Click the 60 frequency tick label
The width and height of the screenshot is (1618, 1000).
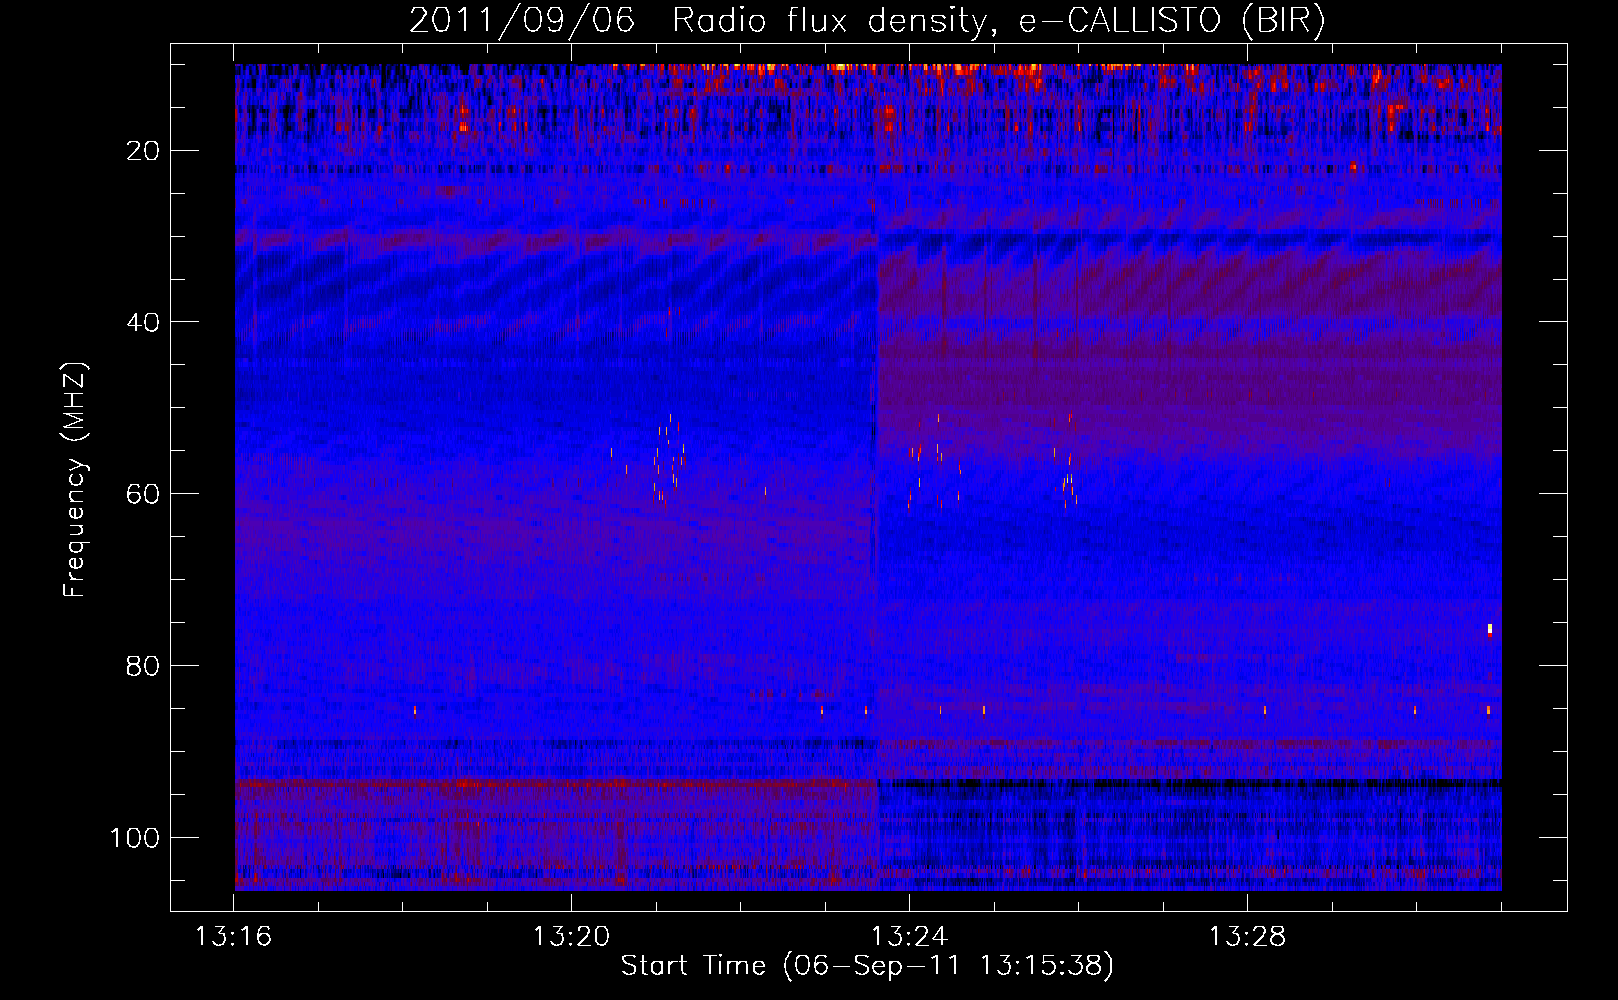point(144,494)
